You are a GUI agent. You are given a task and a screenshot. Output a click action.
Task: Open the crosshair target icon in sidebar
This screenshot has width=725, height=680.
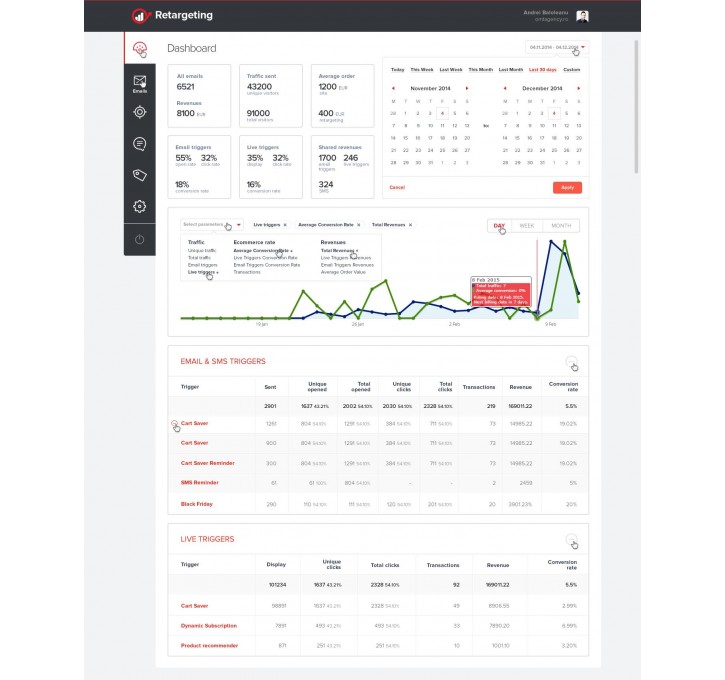point(140,112)
